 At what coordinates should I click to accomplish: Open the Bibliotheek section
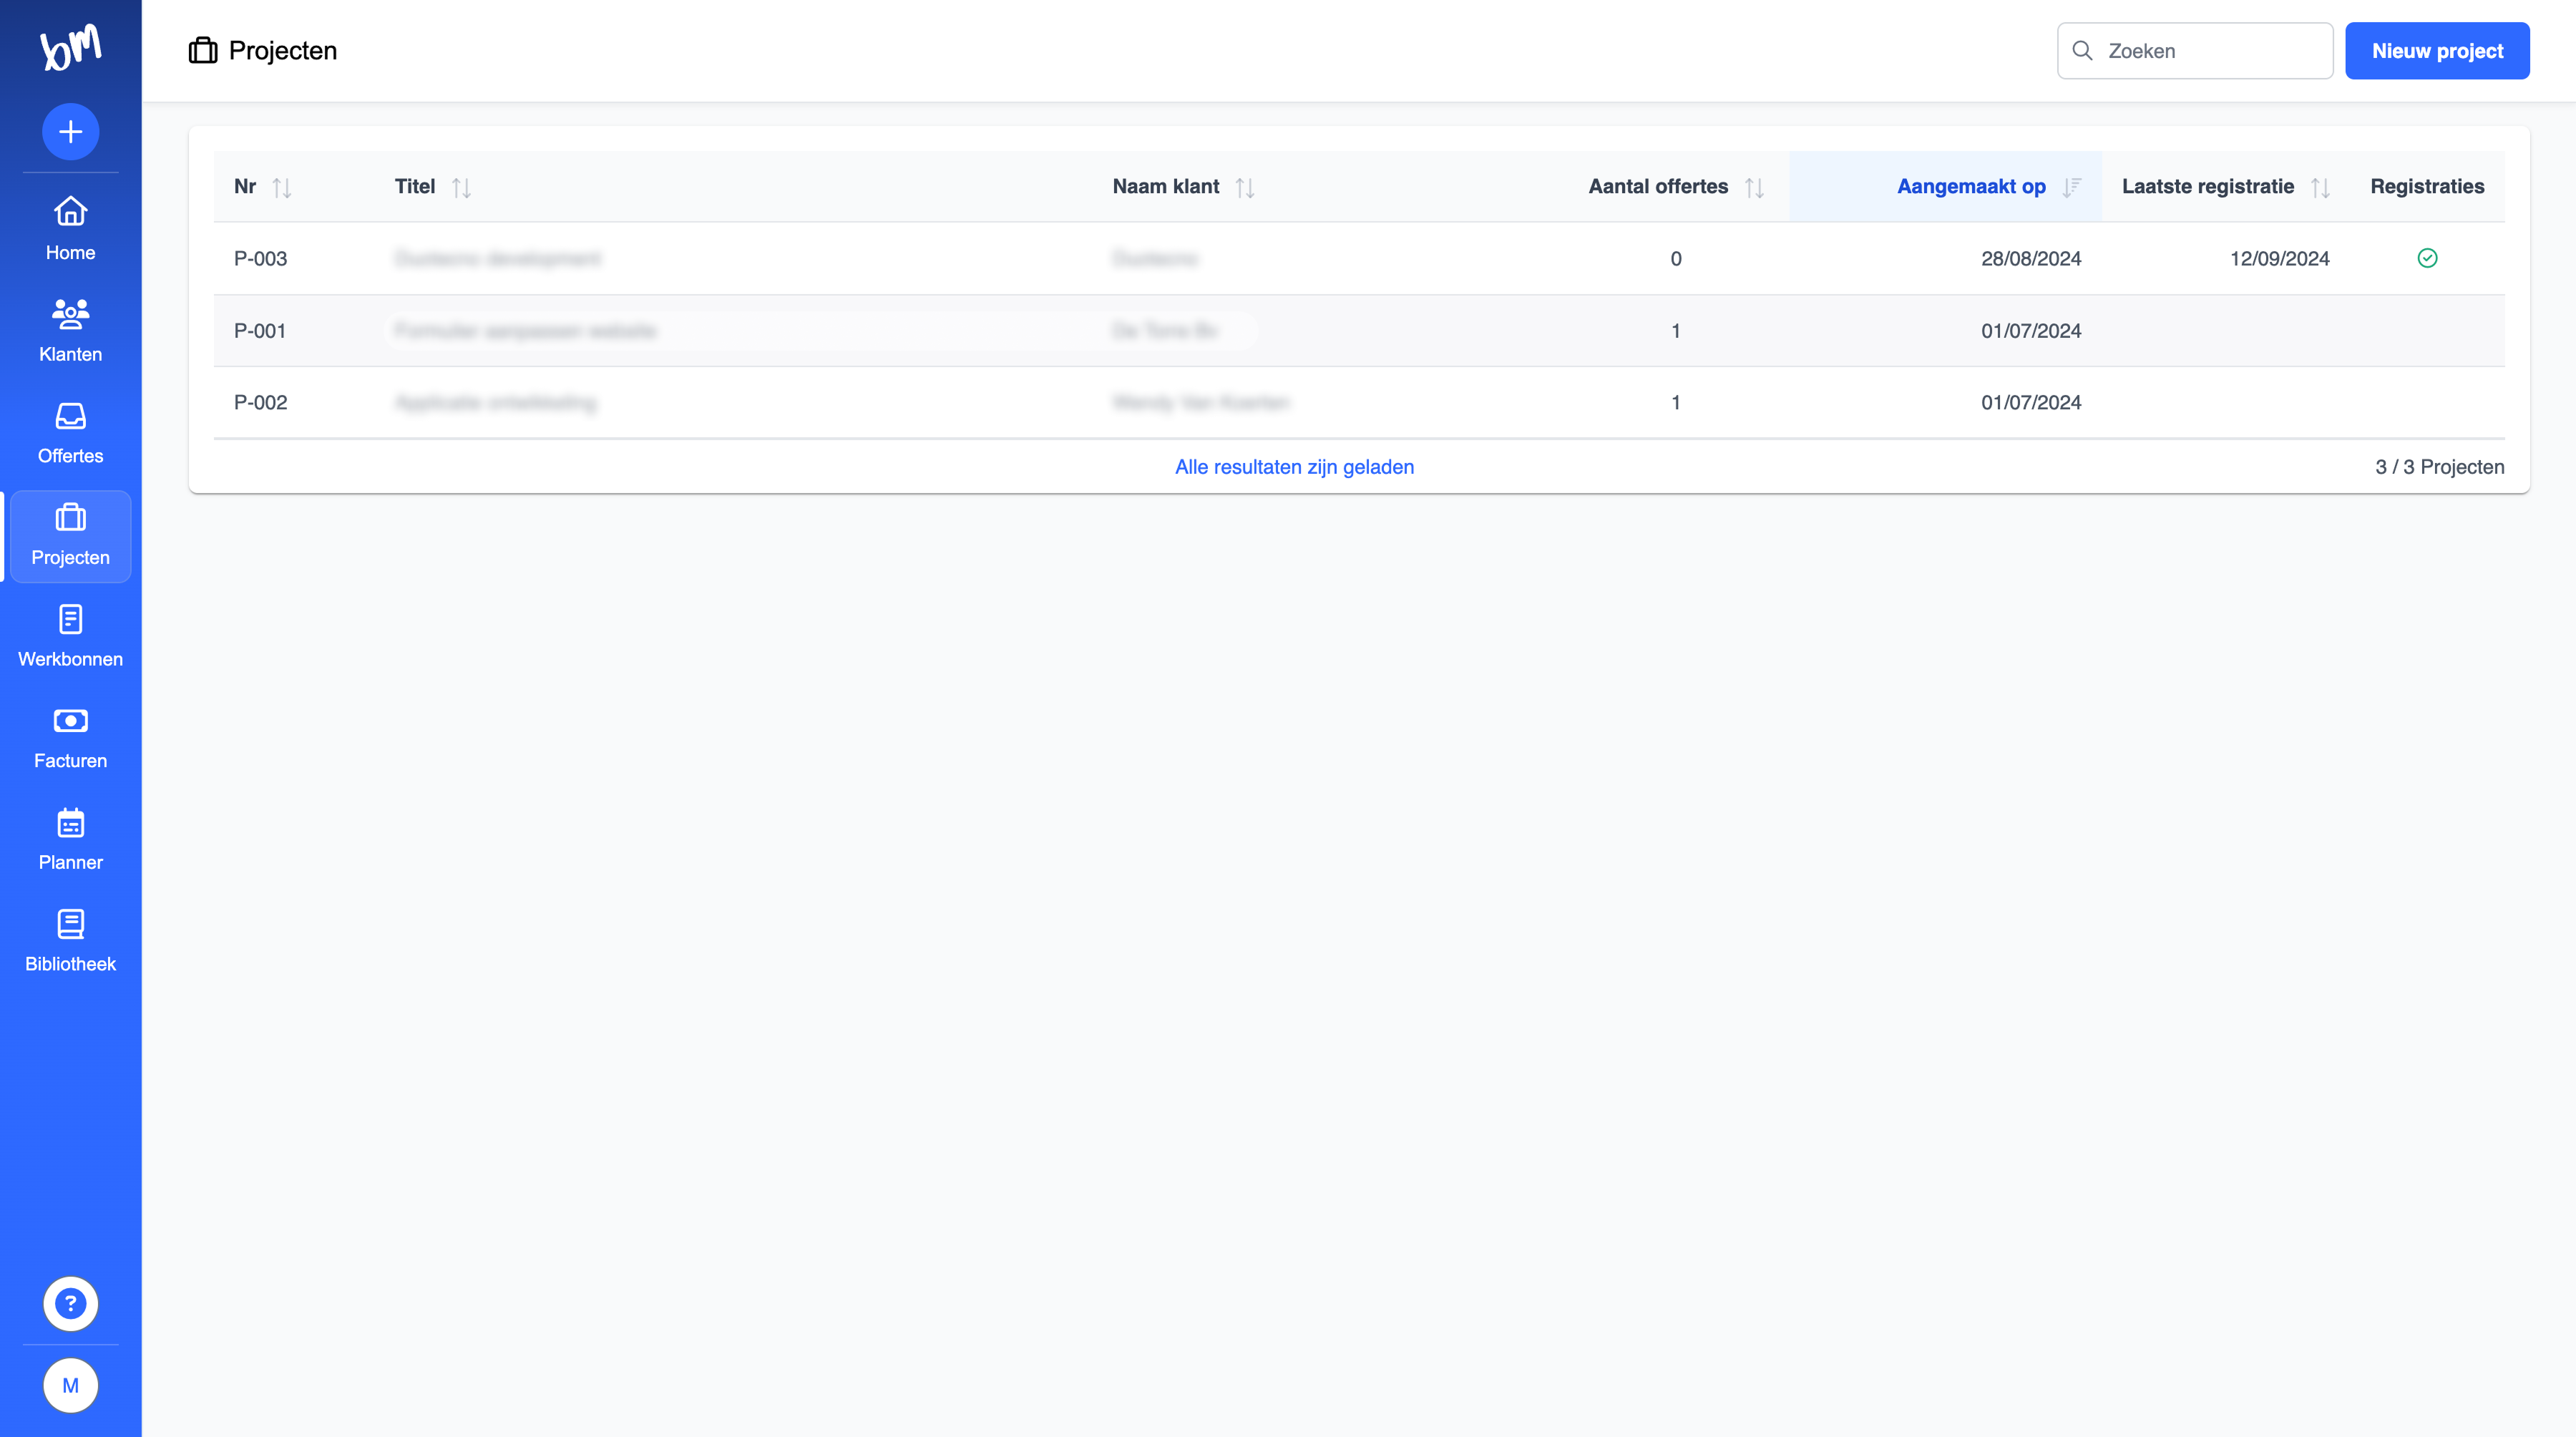pyautogui.click(x=70, y=940)
